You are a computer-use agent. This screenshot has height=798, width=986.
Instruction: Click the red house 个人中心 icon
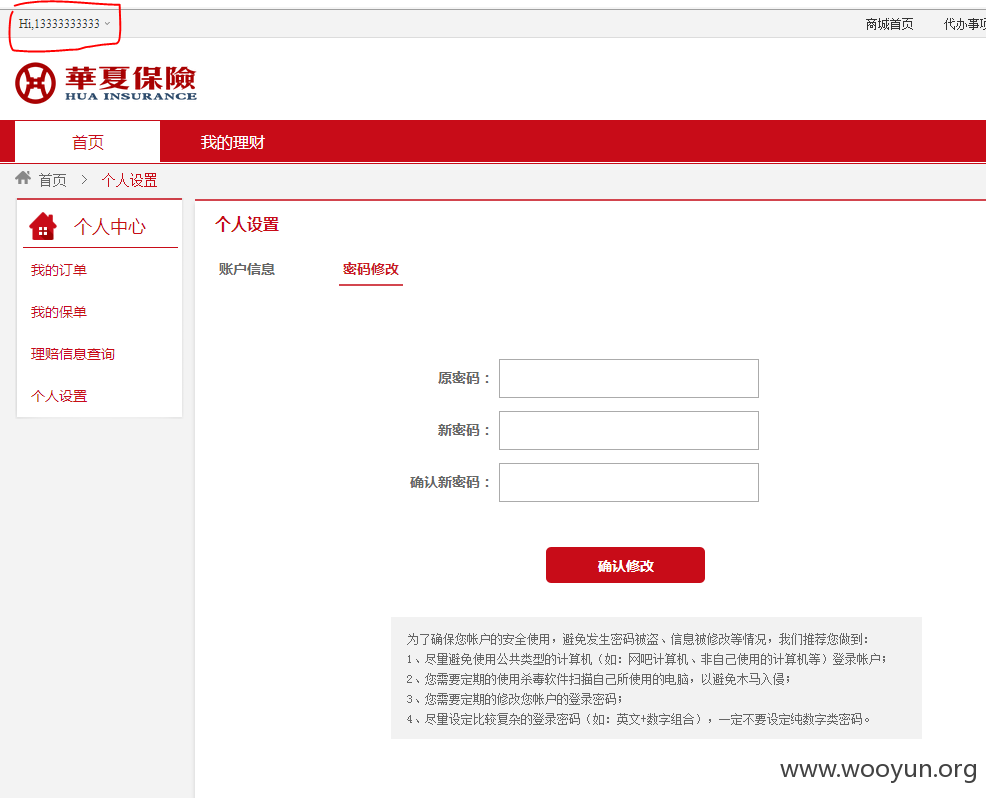(43, 226)
